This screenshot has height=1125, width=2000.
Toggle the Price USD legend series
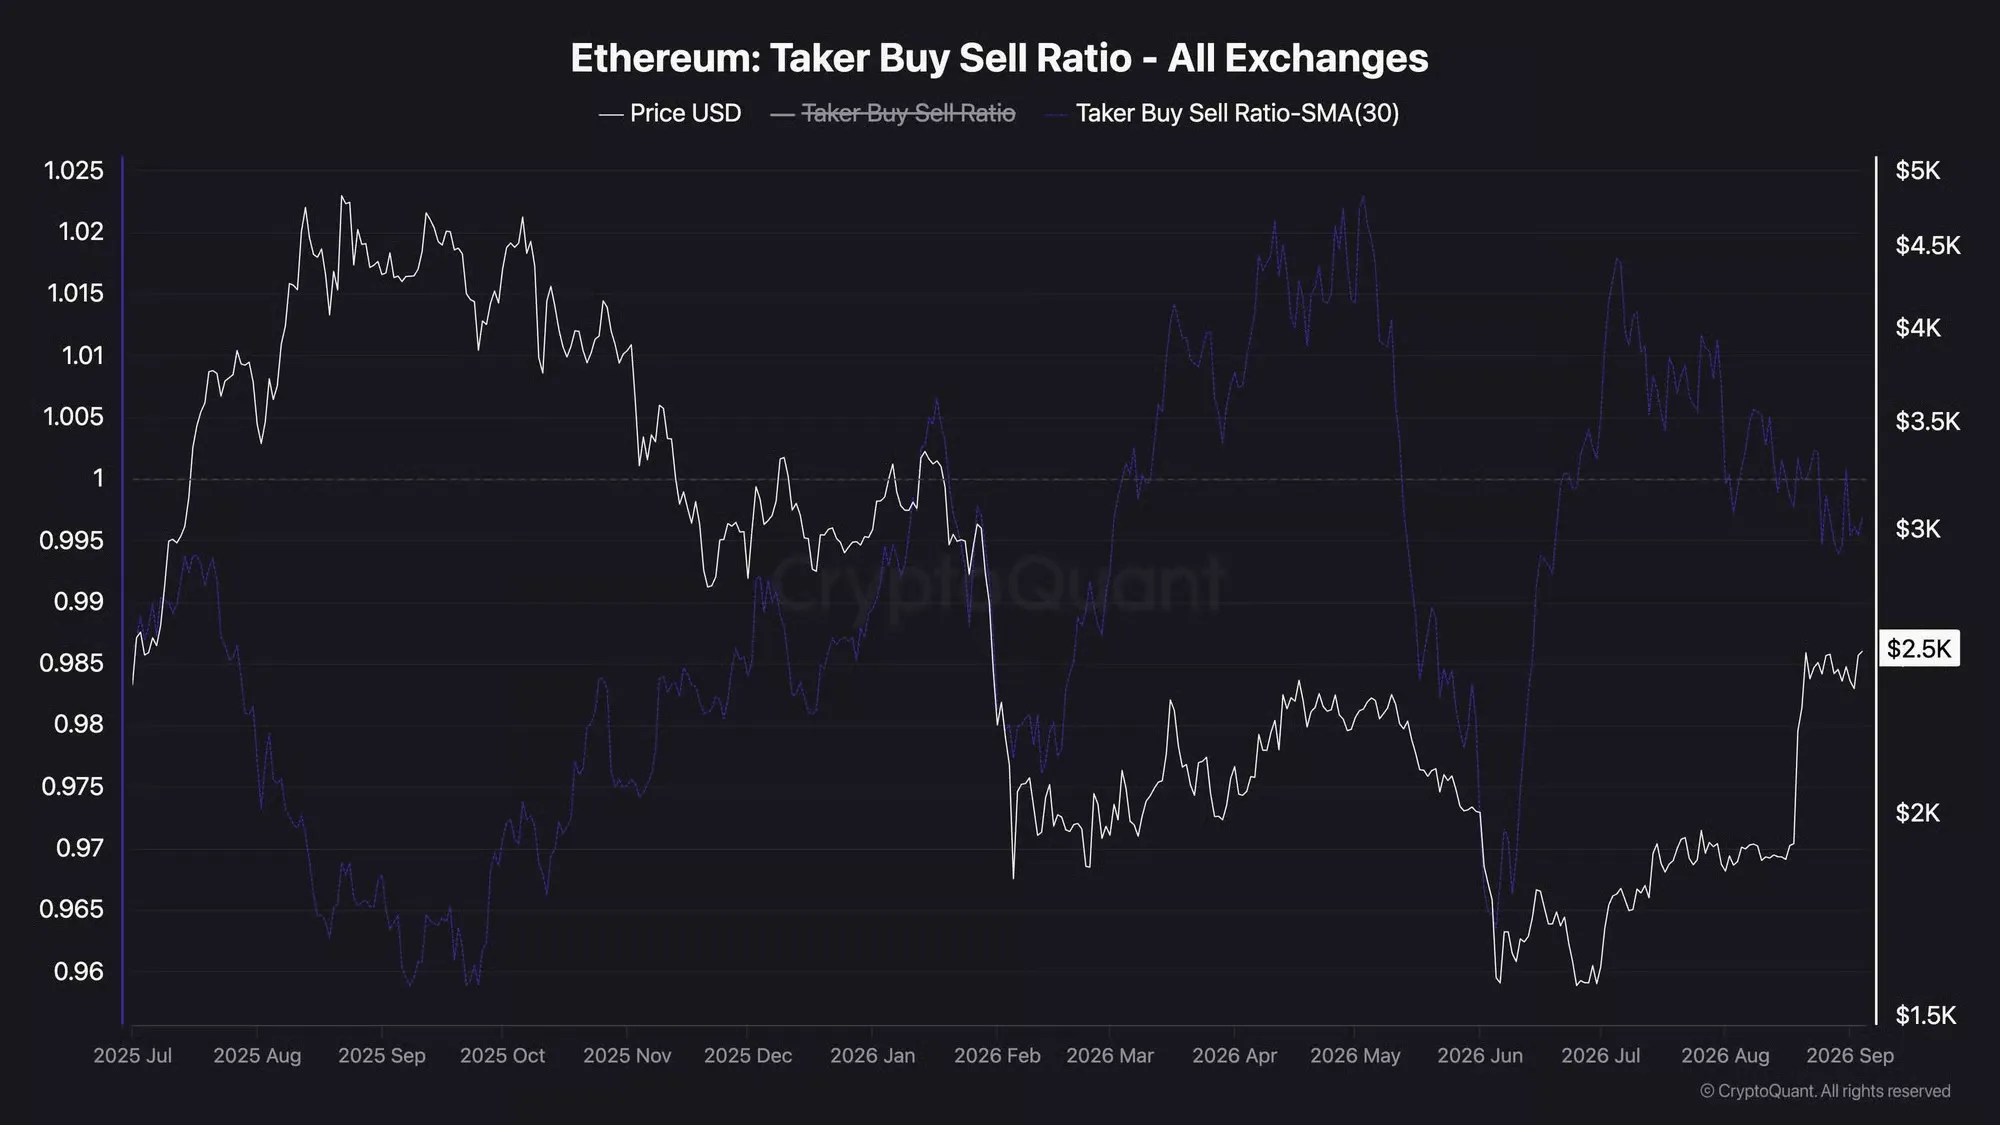click(670, 113)
